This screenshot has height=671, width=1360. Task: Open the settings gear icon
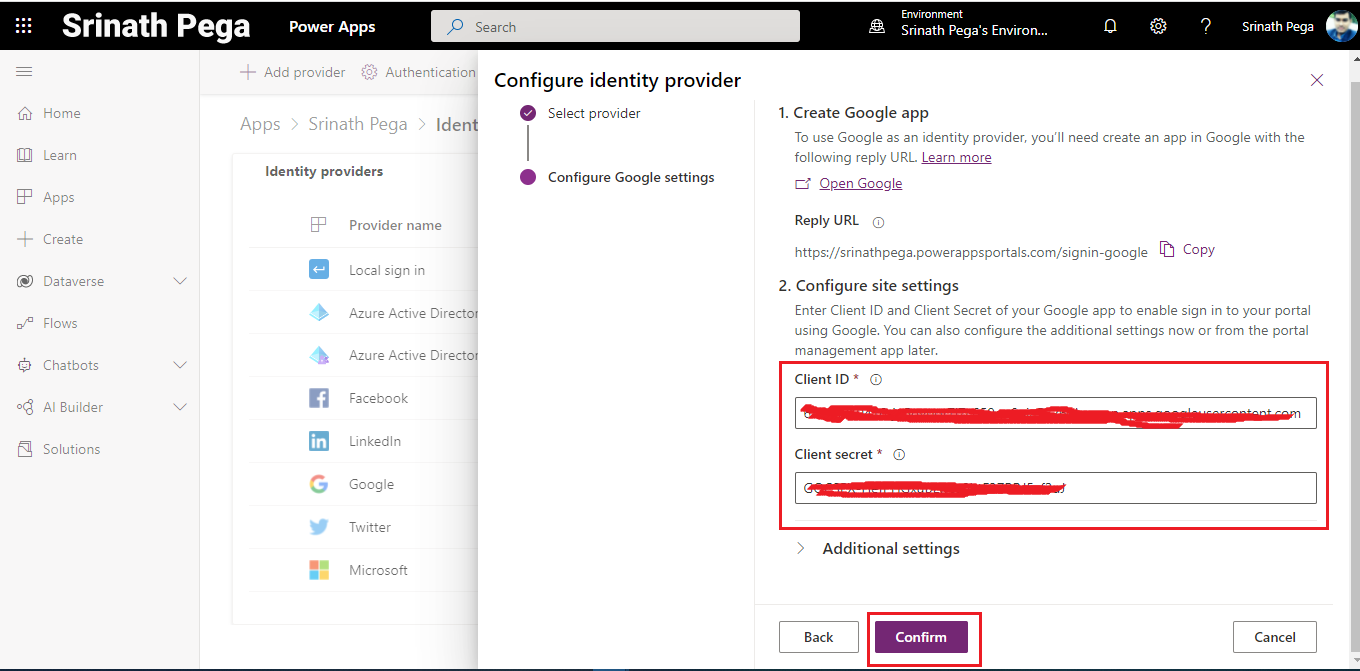click(x=1158, y=27)
